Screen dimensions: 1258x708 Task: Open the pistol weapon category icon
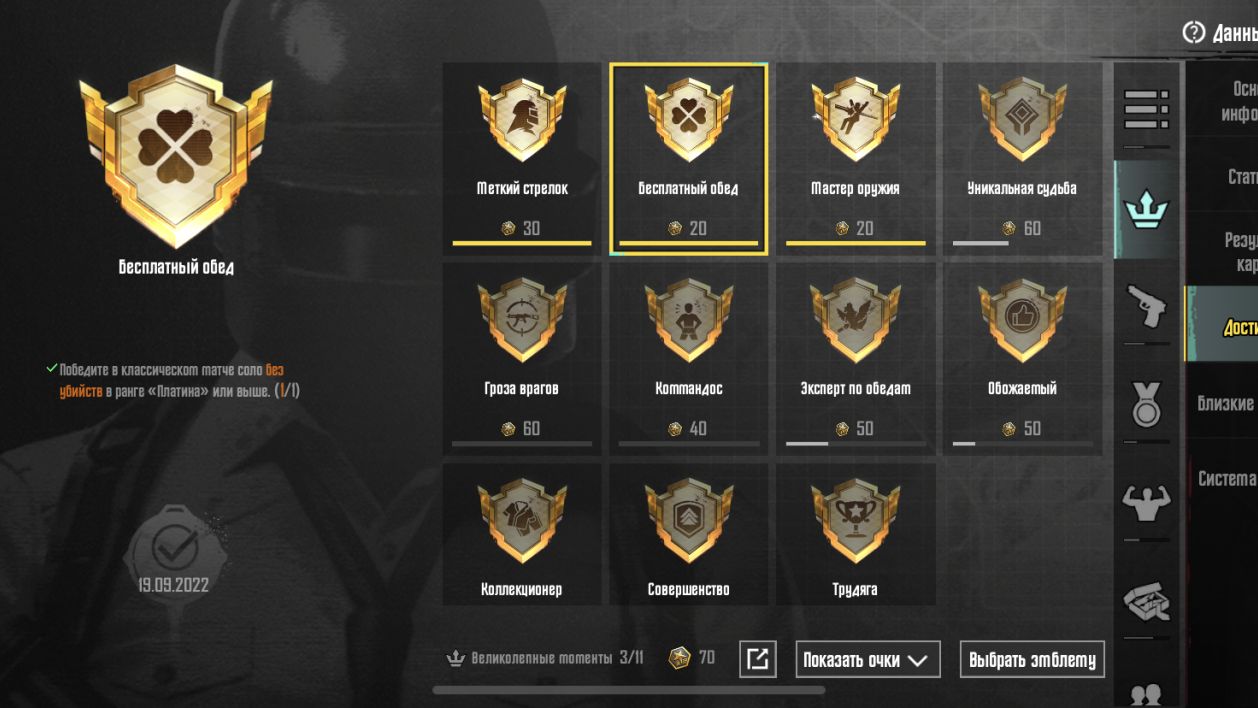pyautogui.click(x=1146, y=307)
